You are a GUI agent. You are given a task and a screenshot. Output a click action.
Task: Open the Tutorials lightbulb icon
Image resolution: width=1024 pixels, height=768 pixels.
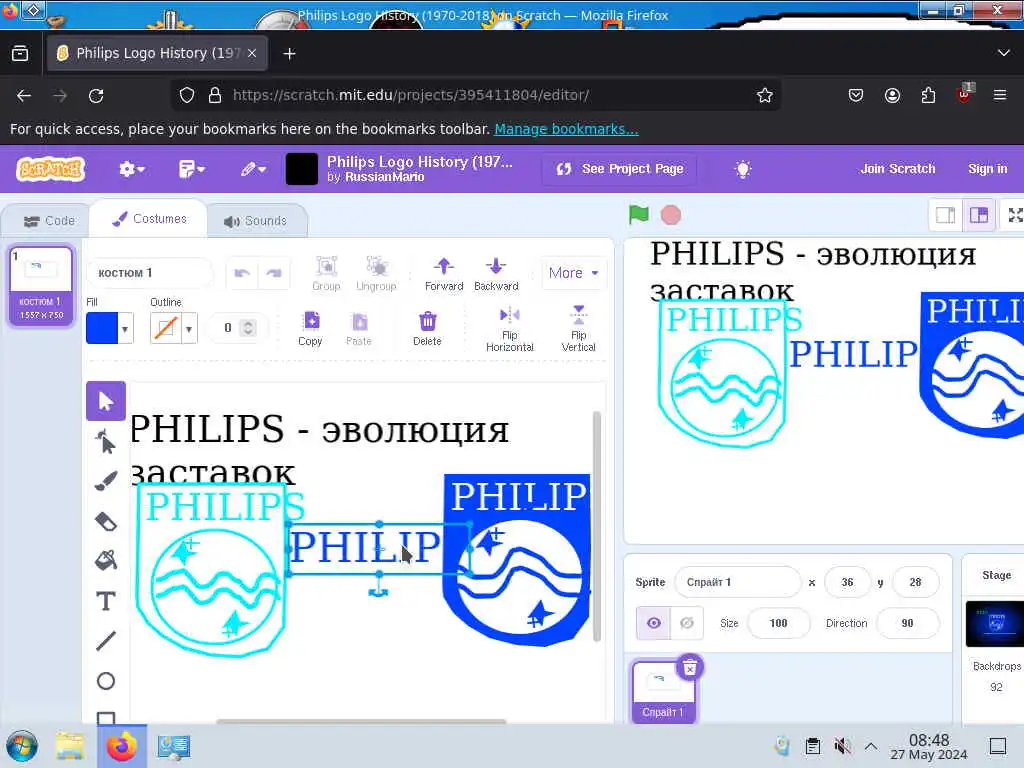[743, 169]
